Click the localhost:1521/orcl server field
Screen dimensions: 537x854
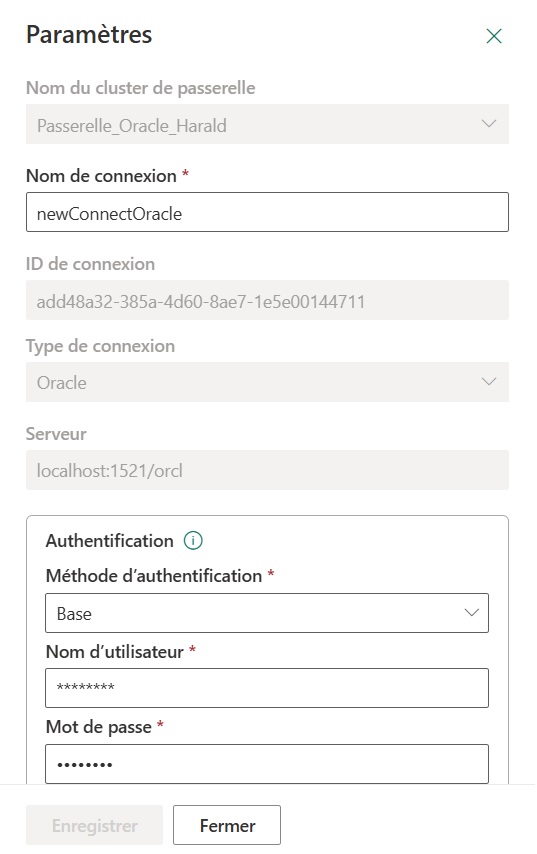point(267,470)
